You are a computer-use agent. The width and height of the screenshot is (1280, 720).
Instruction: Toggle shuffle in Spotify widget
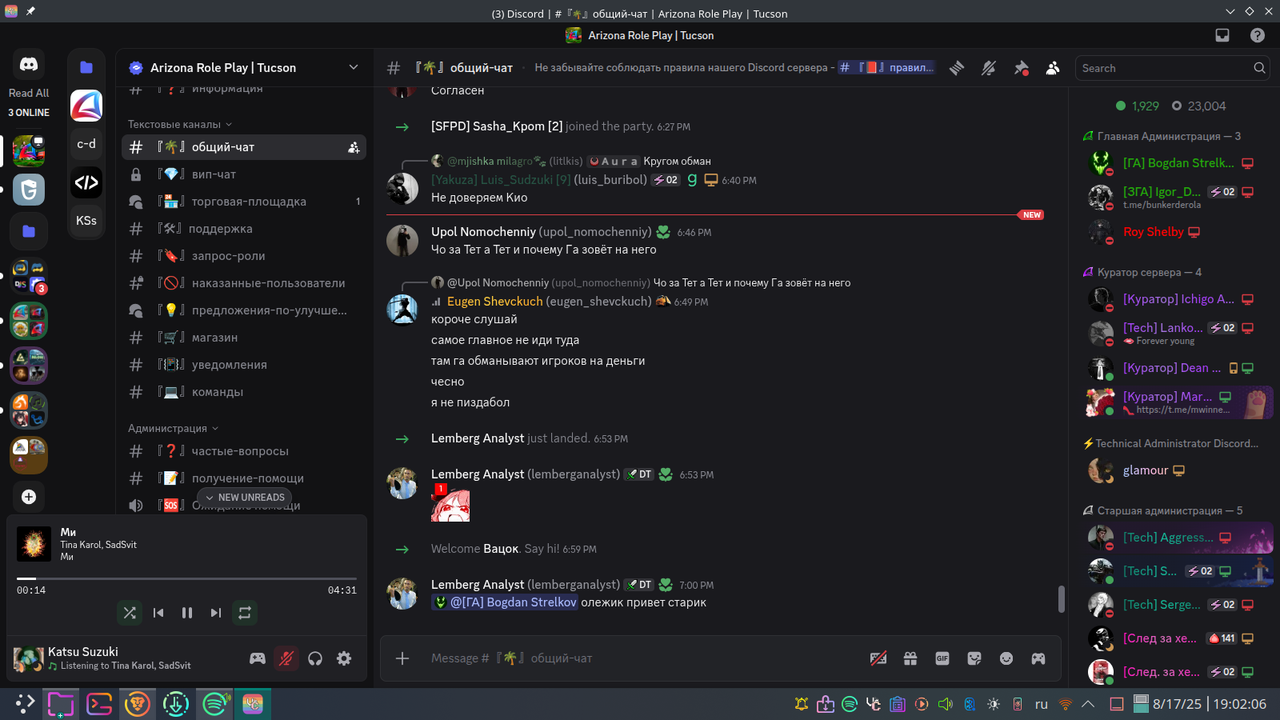(x=129, y=613)
